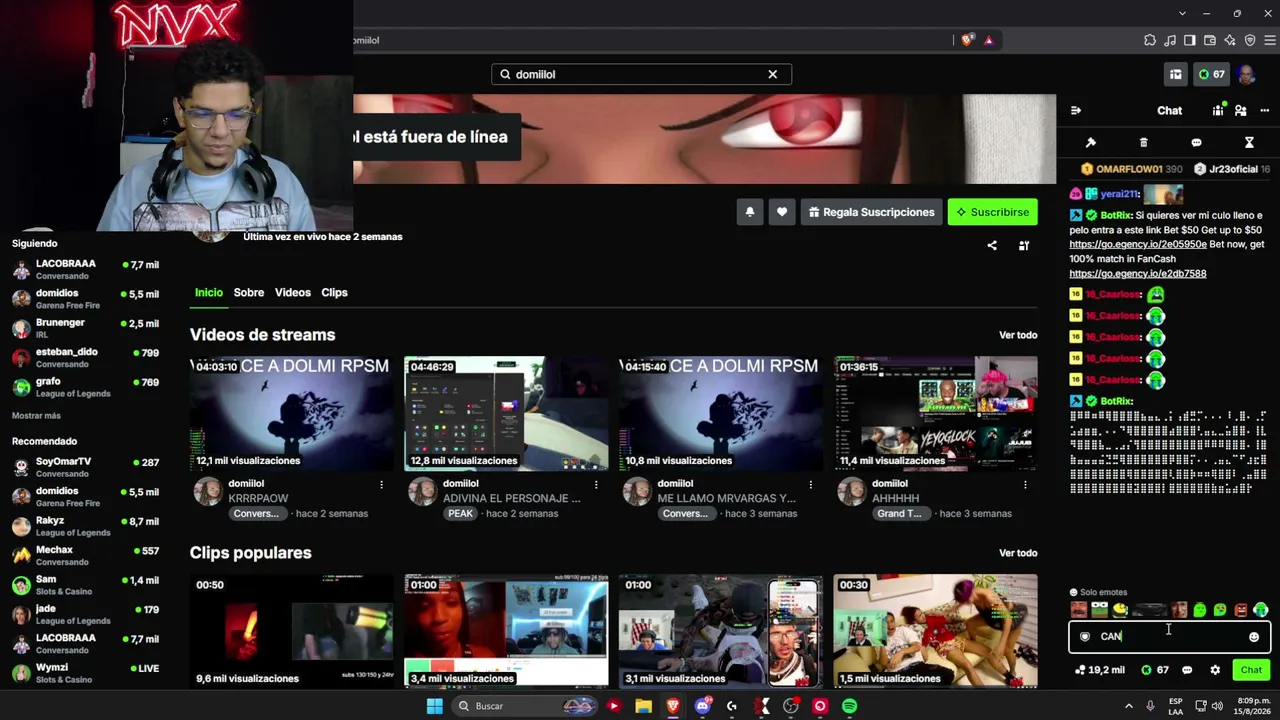
Task: Switch to the Inicio tab
Action: 208,292
